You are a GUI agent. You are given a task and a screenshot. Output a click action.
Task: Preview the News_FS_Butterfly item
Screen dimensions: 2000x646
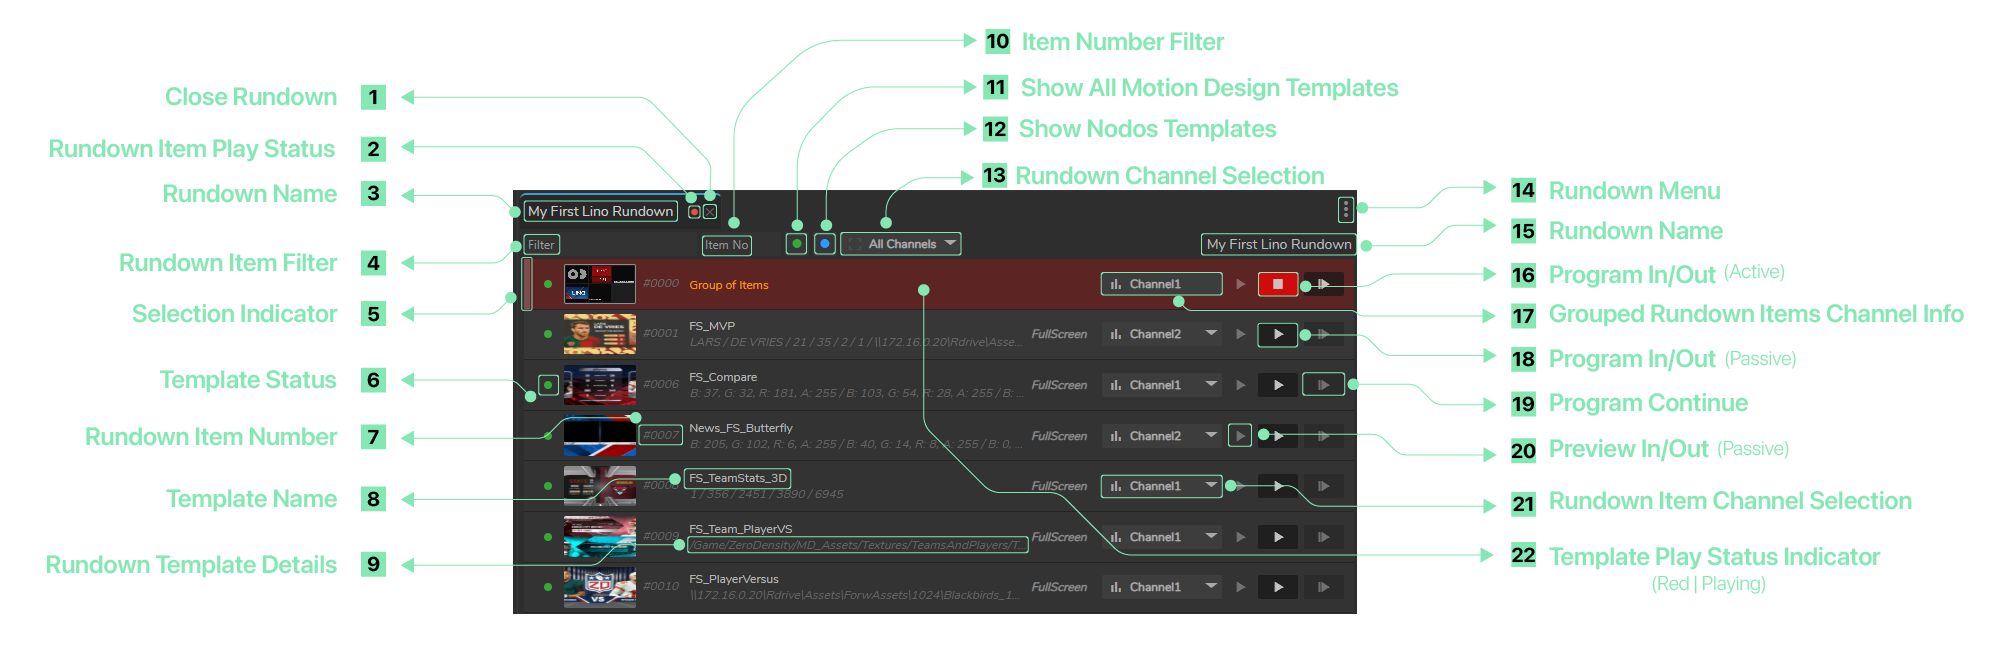(x=1240, y=436)
